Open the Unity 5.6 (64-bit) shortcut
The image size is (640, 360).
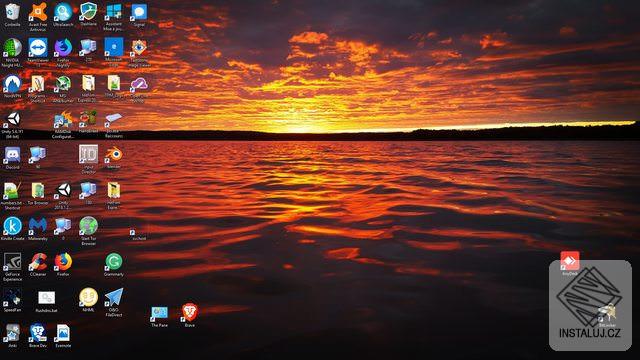[x=13, y=119]
